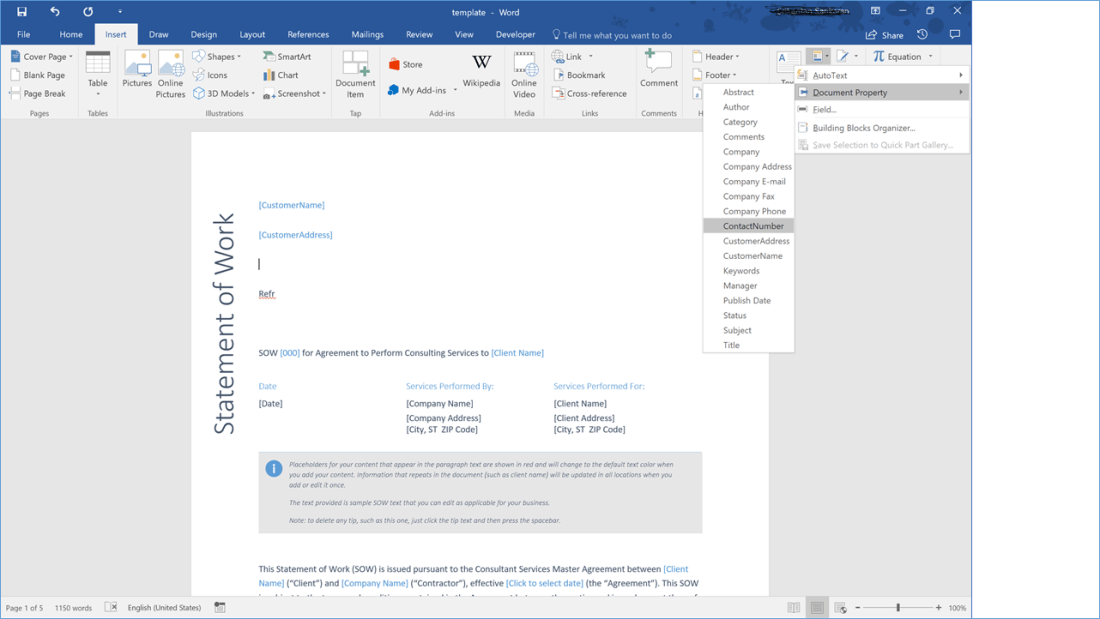
Task: Select ContactNumber from the property list
Action: point(753,226)
